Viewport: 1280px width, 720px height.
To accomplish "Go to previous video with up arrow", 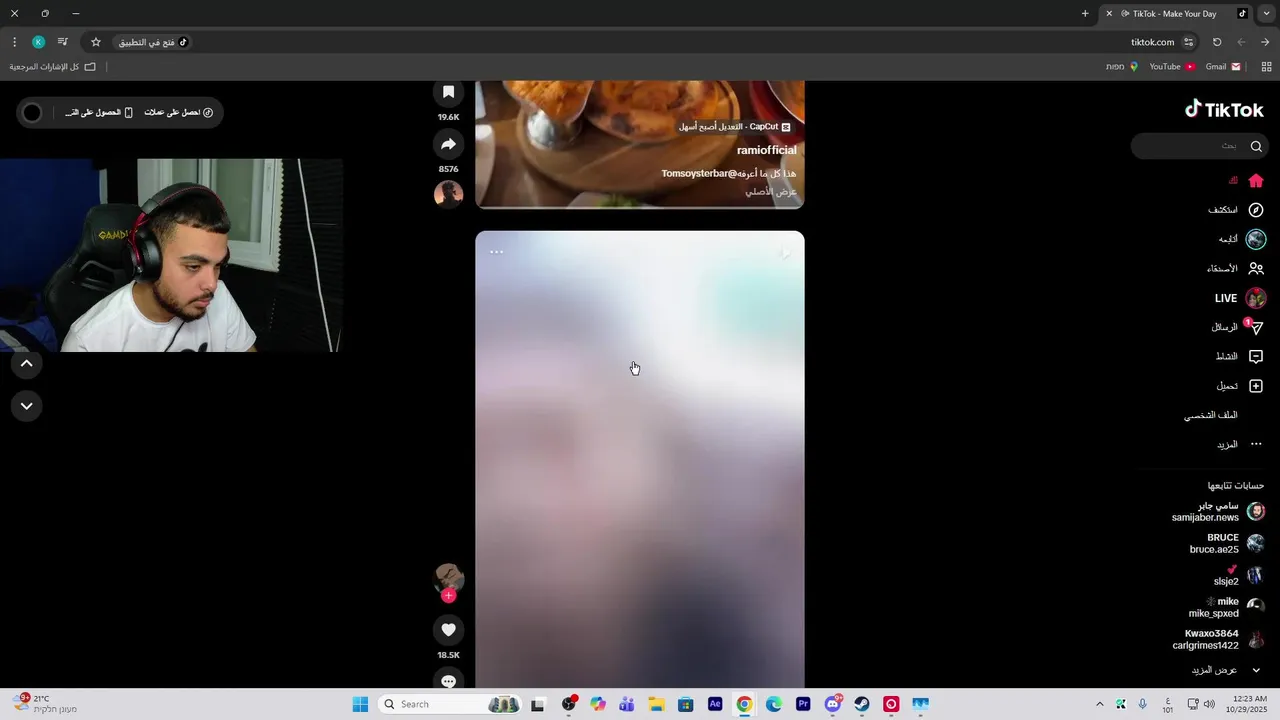I will pos(27,364).
